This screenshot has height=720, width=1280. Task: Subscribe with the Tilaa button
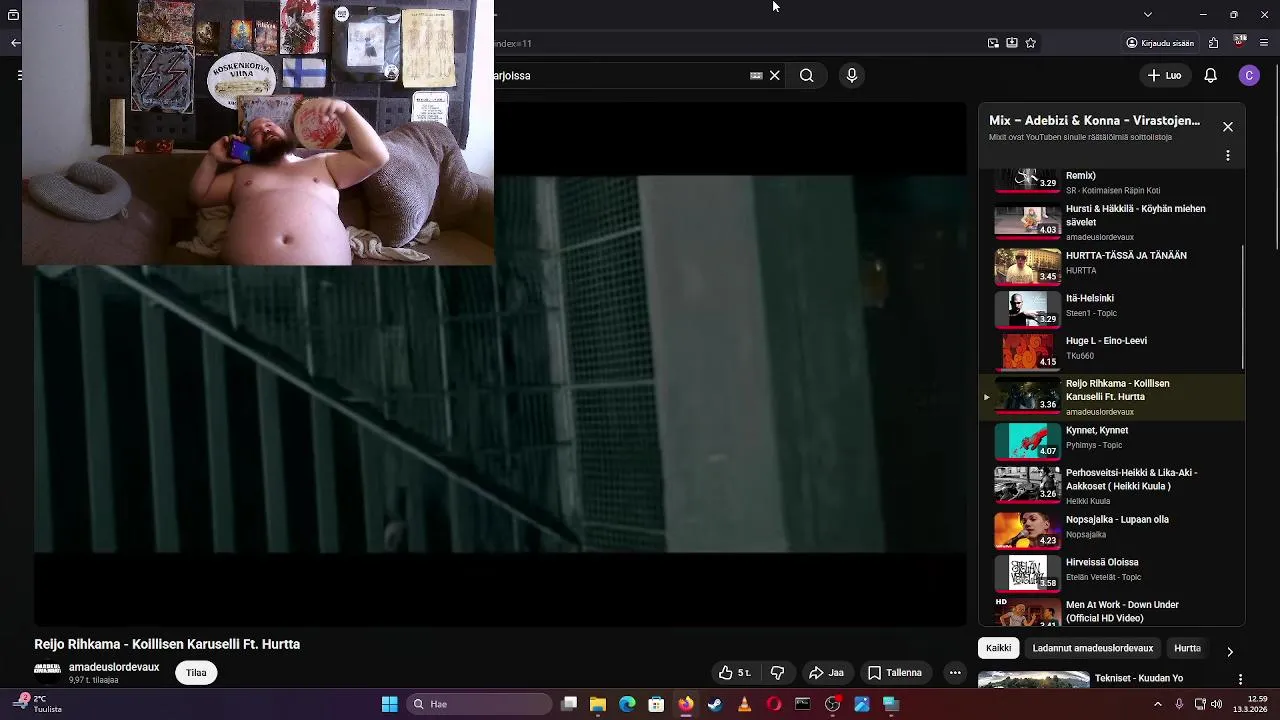click(x=196, y=673)
